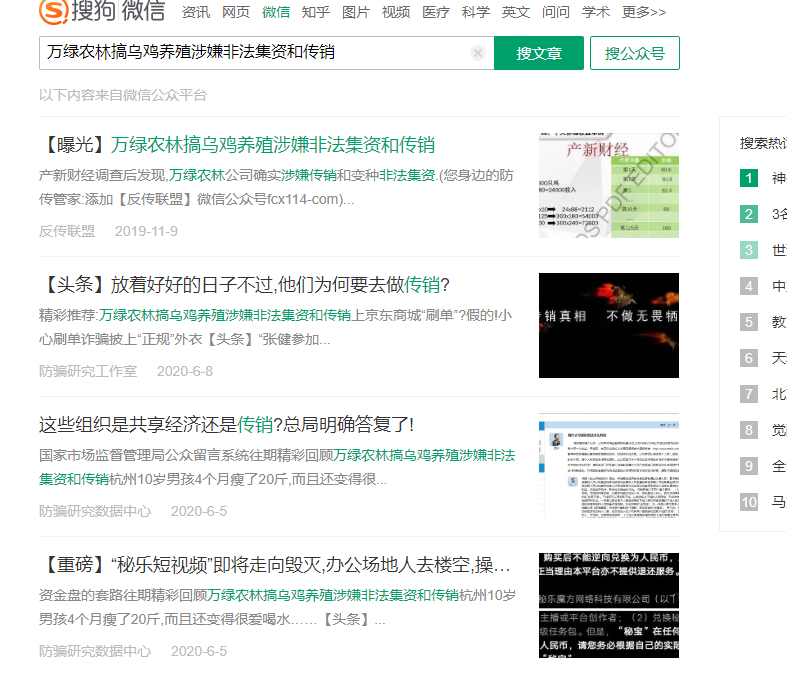Click 防骗研究数据中心 under the 秘乐短视频 article
Screen dimensions: 787x676
95,651
